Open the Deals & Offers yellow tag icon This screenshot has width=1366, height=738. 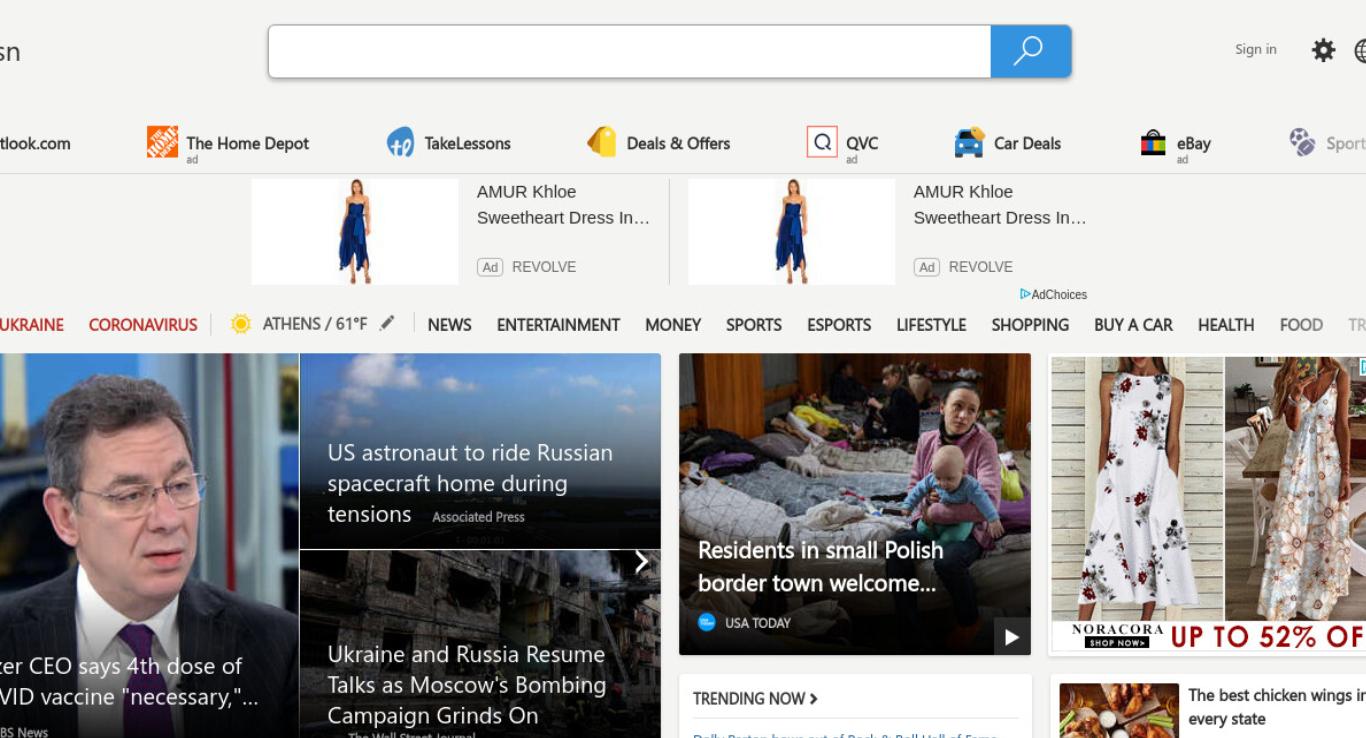[602, 142]
